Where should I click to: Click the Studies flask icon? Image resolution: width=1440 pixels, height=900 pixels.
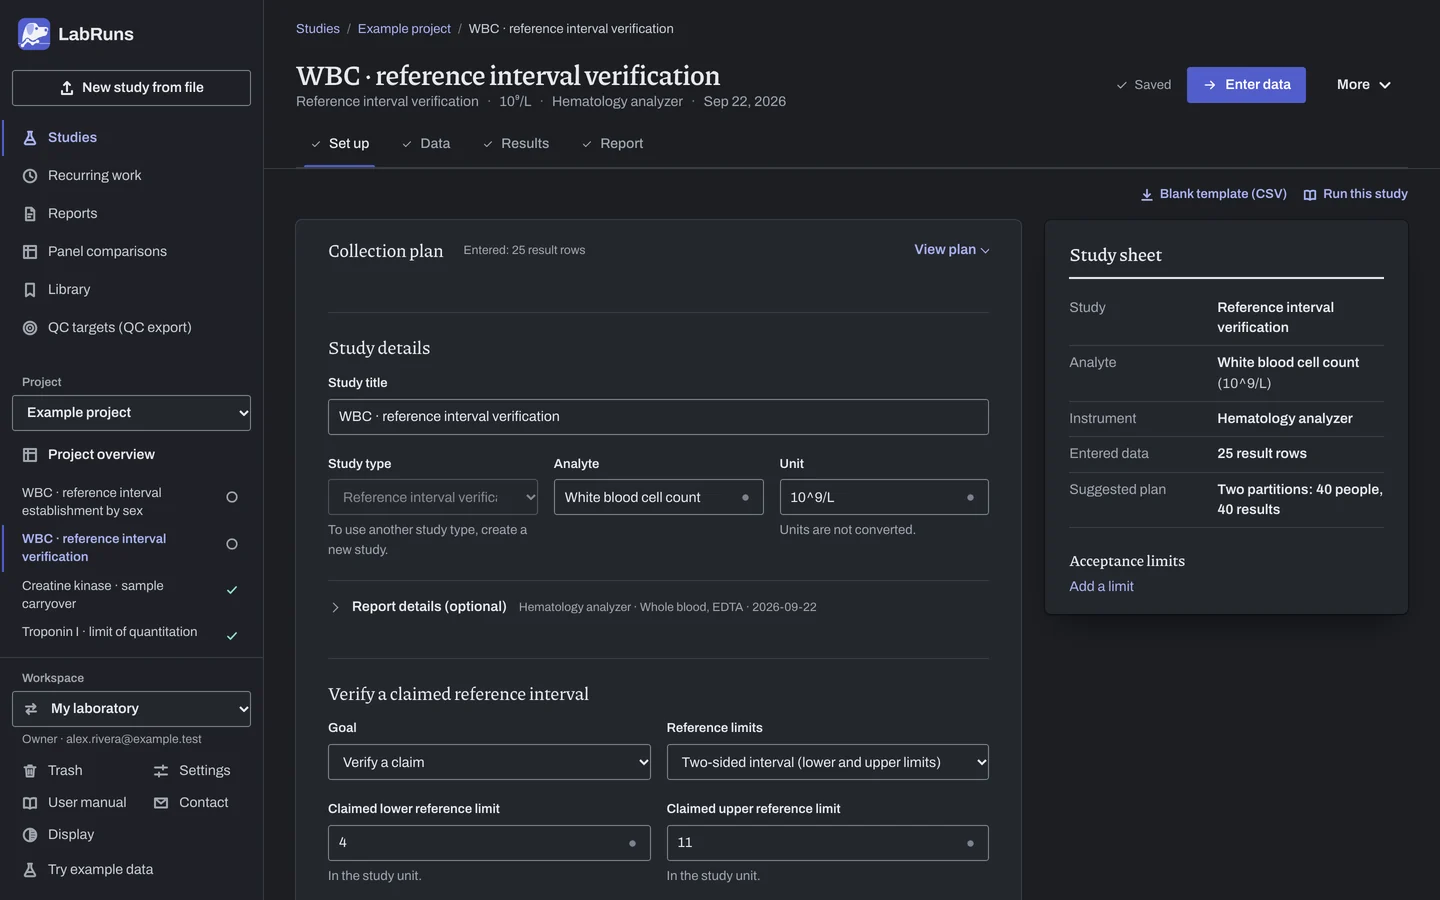pos(30,138)
